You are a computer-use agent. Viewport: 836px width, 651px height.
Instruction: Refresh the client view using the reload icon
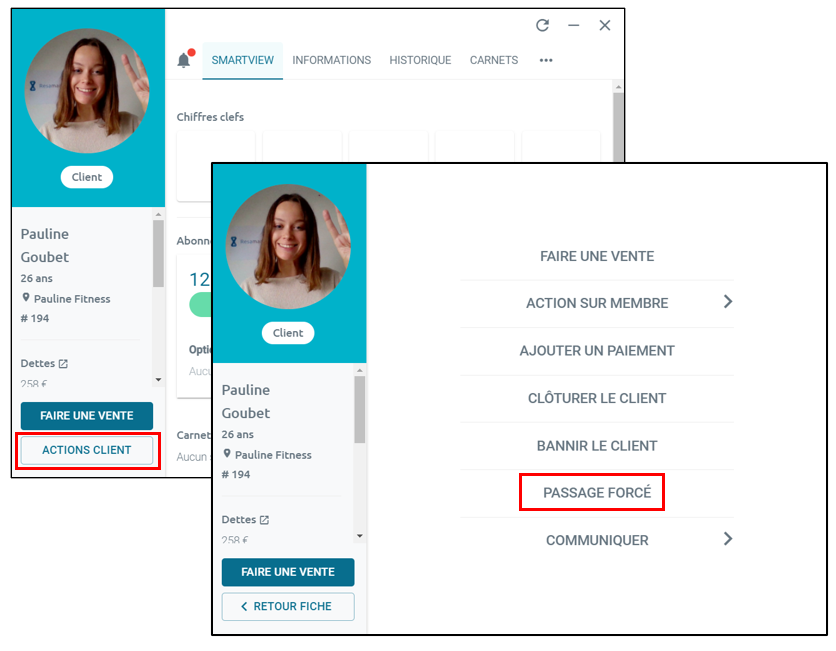[543, 26]
